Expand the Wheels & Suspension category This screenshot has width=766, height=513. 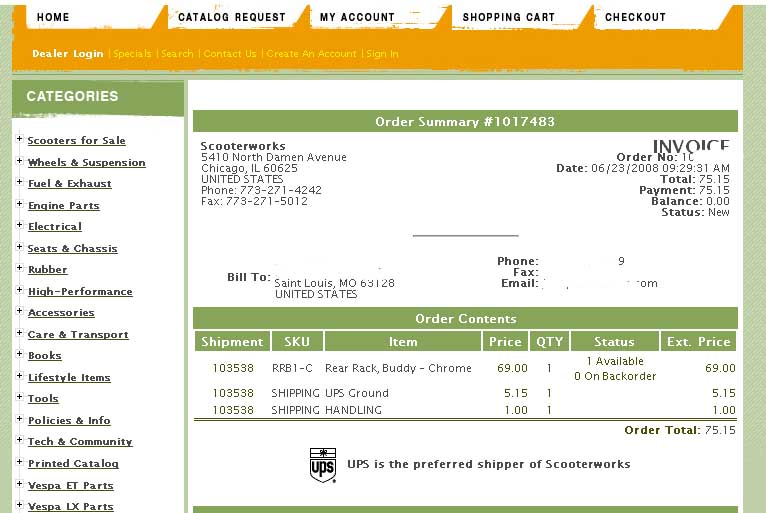pyautogui.click(x=19, y=161)
